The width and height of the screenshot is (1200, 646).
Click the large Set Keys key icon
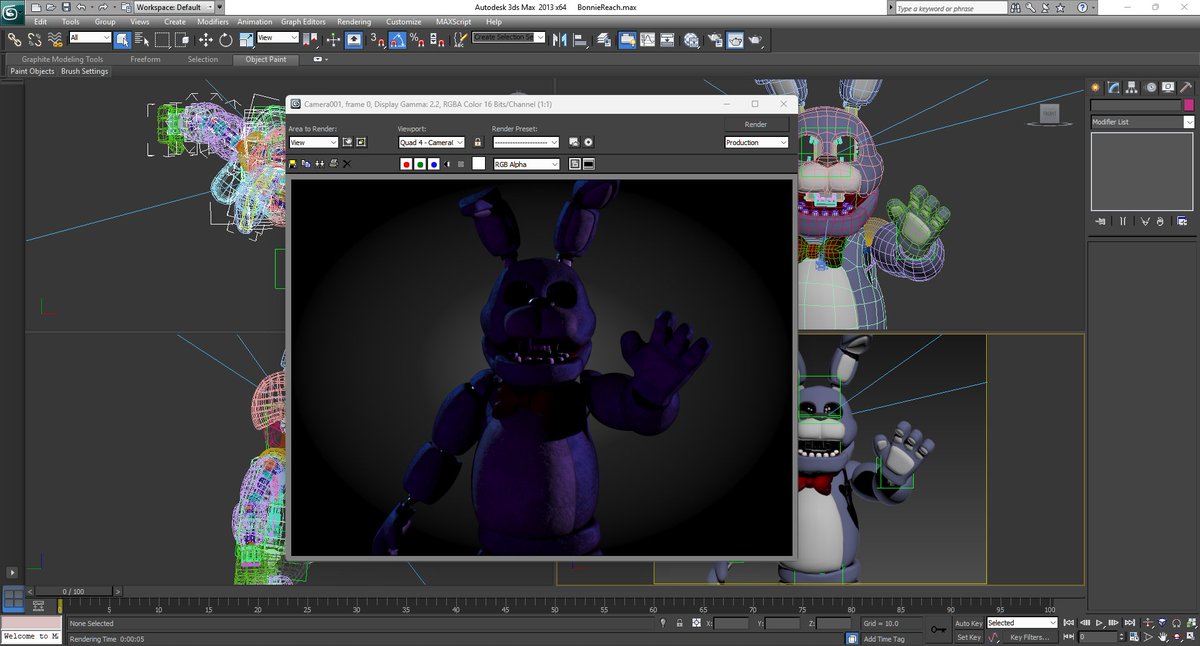pos(938,630)
